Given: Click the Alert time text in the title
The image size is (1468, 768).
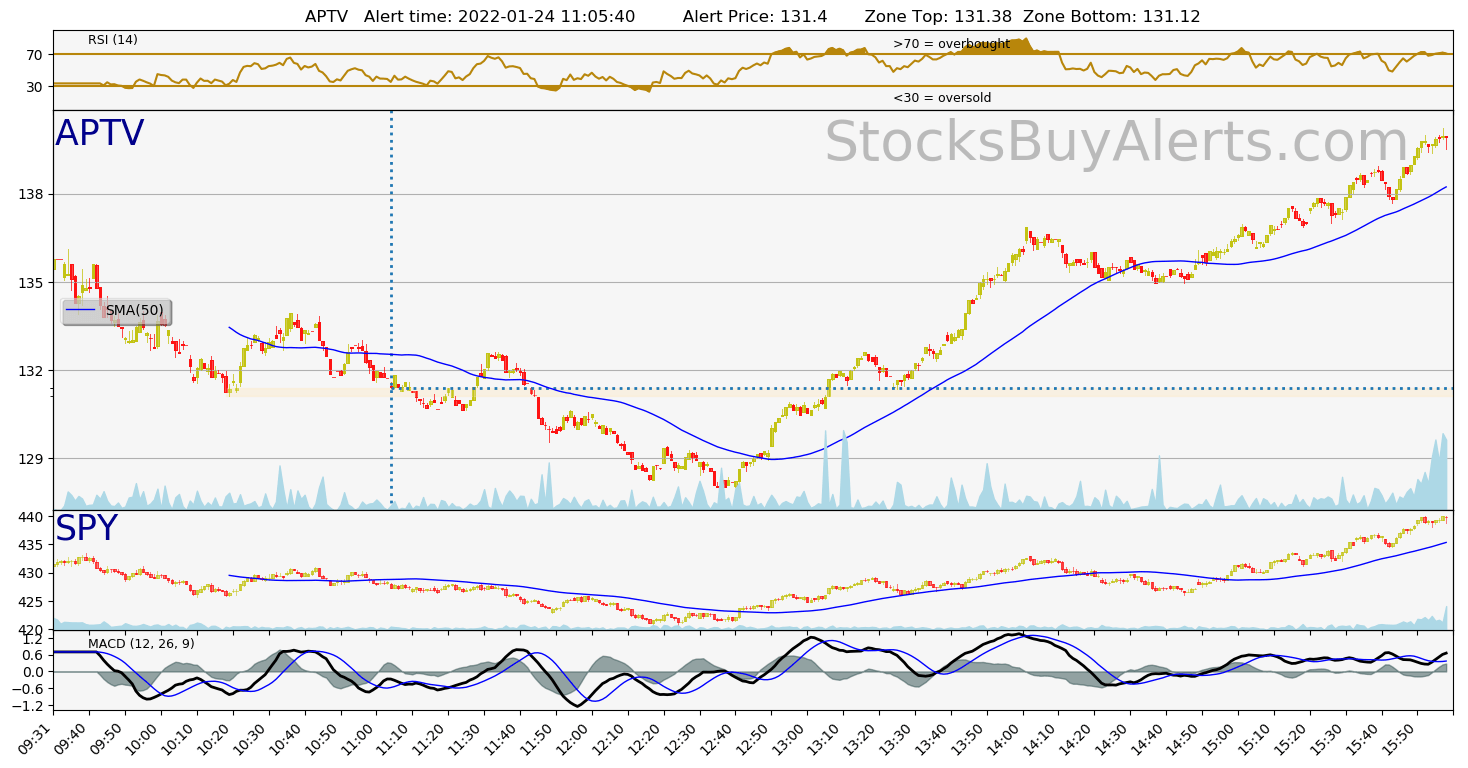Looking at the screenshot, I should [499, 17].
